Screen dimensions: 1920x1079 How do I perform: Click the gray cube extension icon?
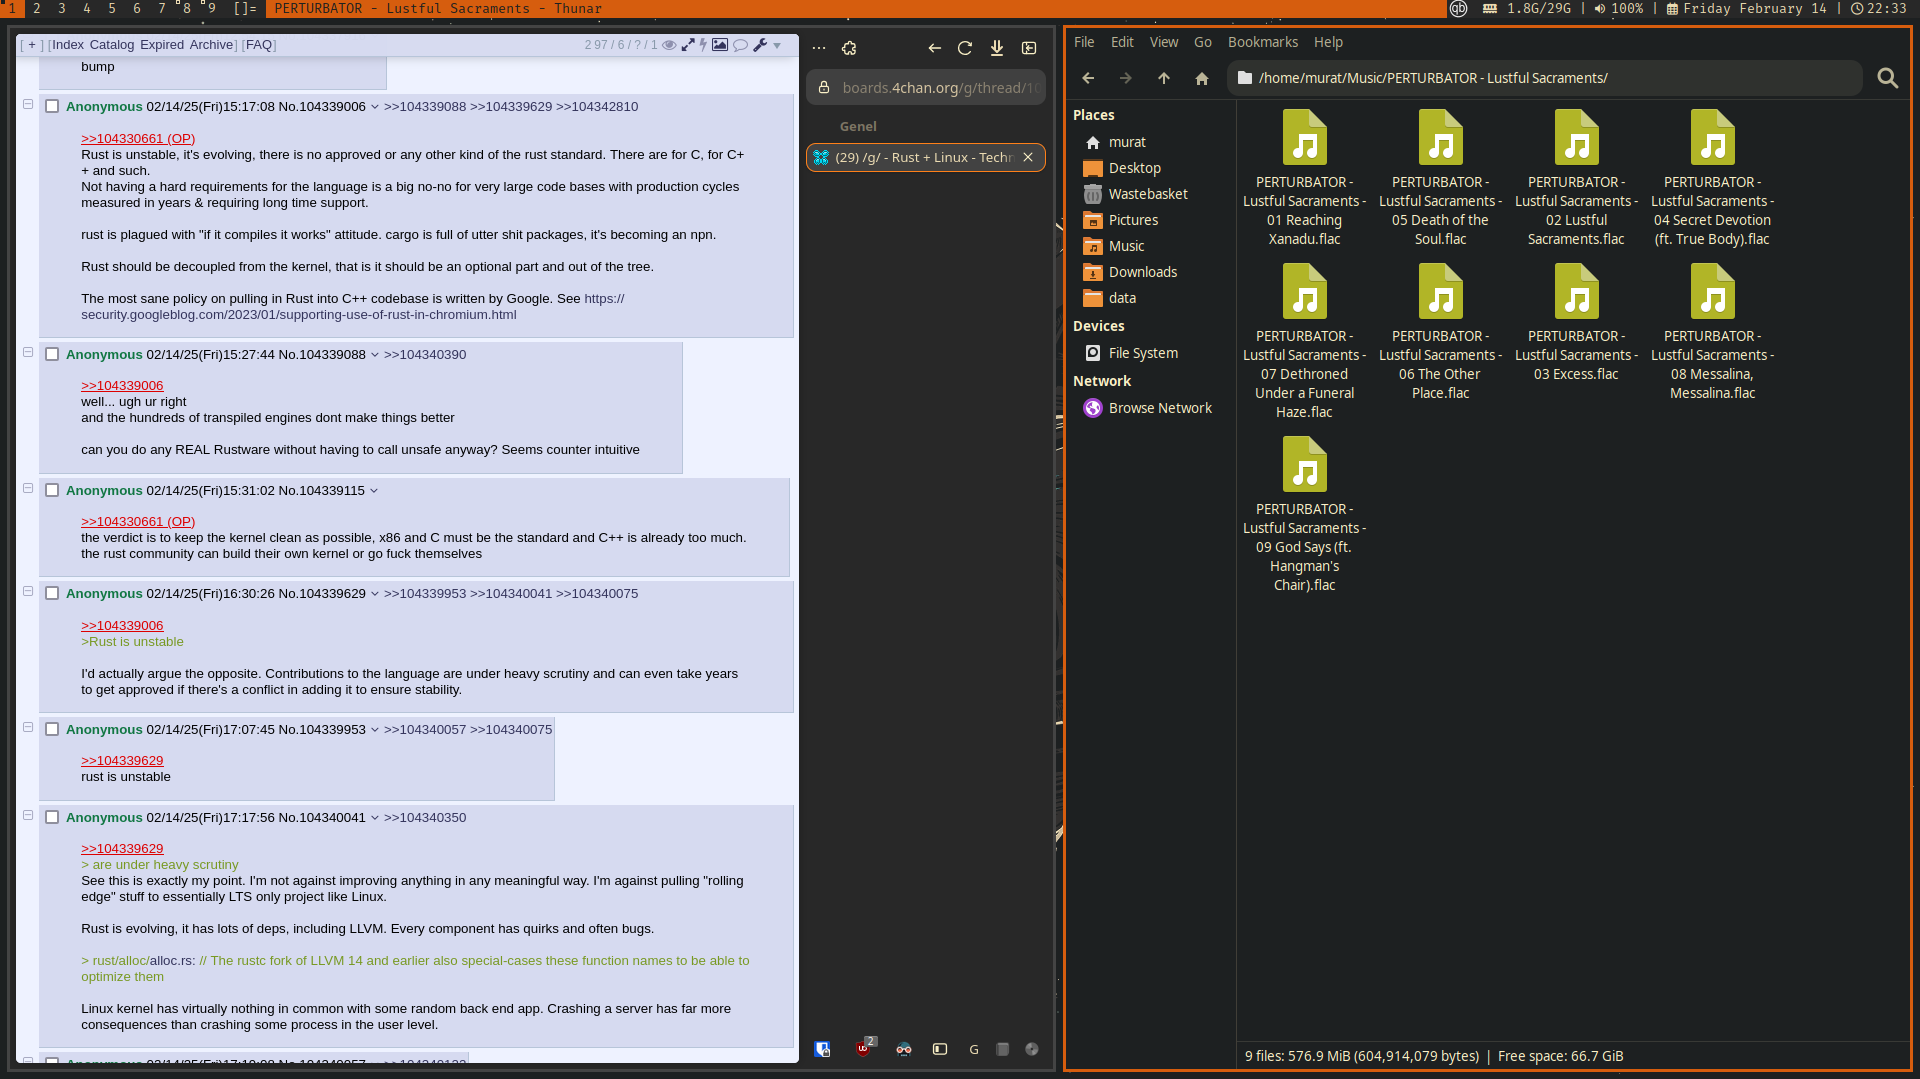(x=1002, y=1049)
